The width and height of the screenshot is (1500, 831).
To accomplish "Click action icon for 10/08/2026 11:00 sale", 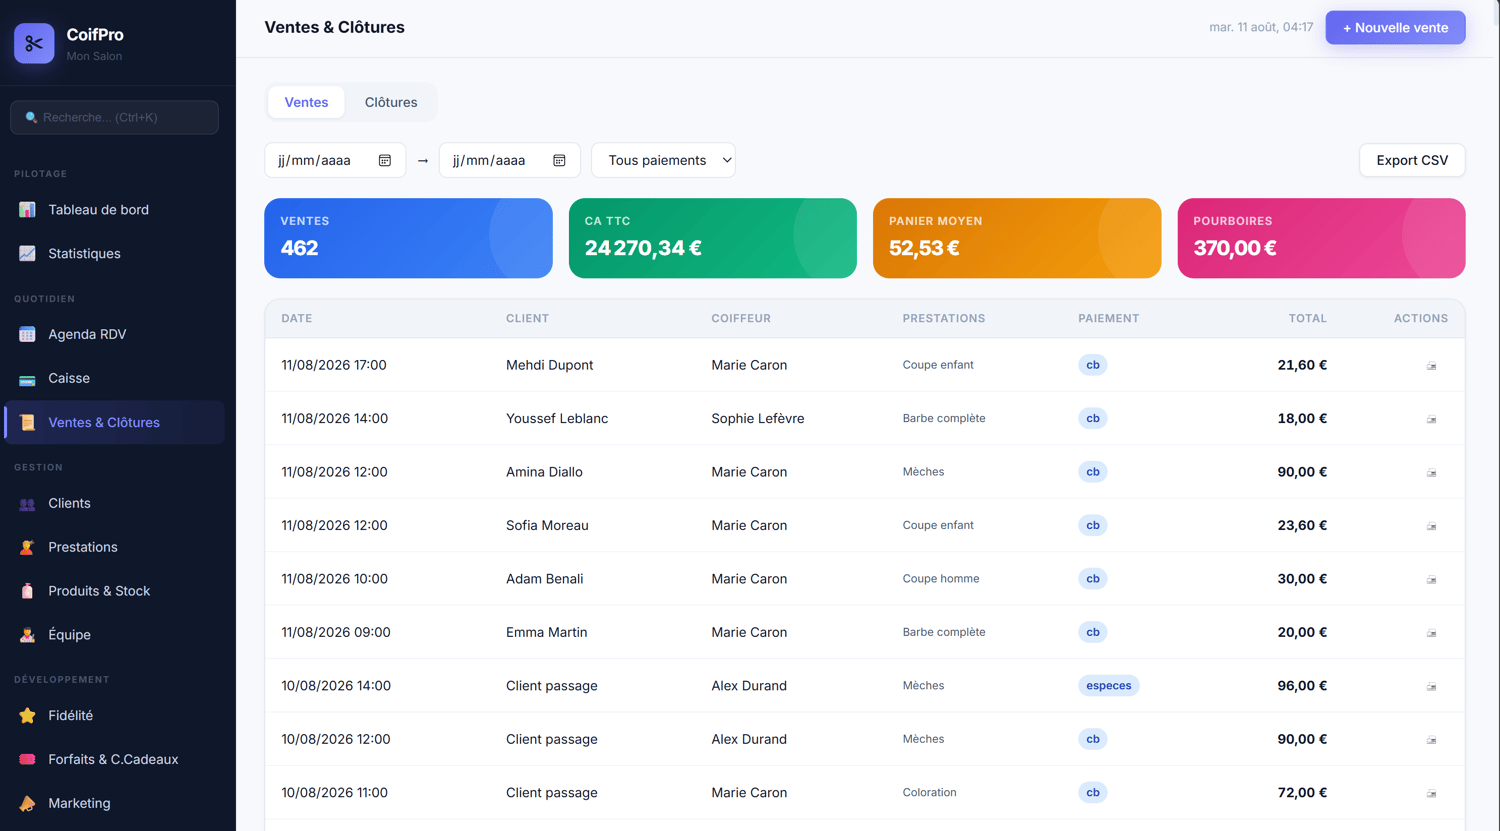I will coord(1432,794).
